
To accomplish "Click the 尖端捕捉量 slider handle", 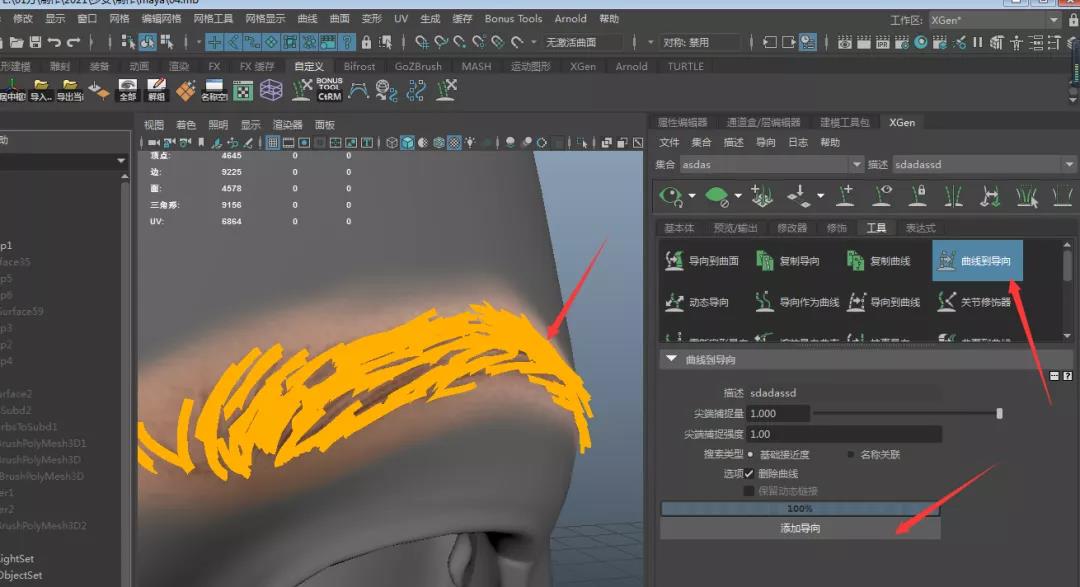I will [999, 413].
